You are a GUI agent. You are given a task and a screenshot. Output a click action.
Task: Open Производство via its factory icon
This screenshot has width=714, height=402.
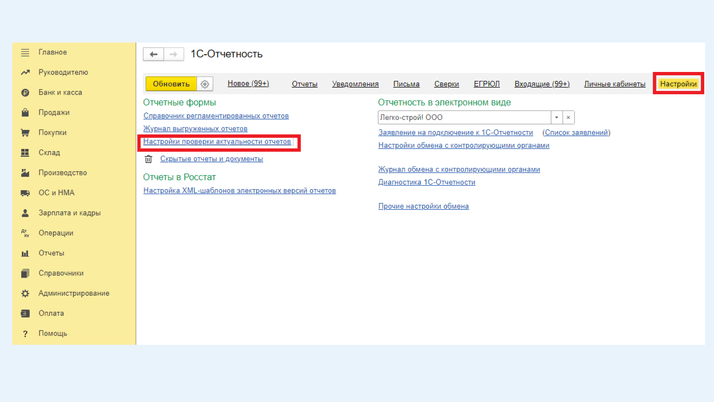(x=25, y=173)
